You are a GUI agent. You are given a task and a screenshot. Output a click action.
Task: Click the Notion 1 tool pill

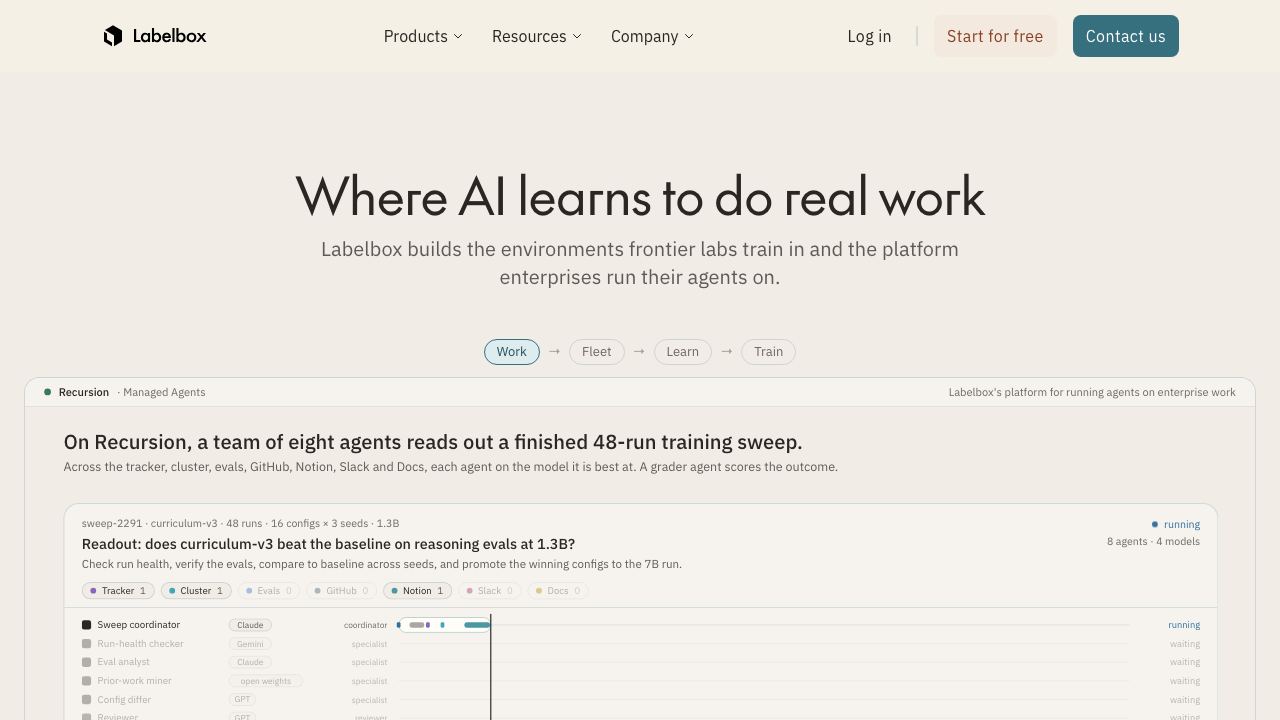[x=417, y=591]
